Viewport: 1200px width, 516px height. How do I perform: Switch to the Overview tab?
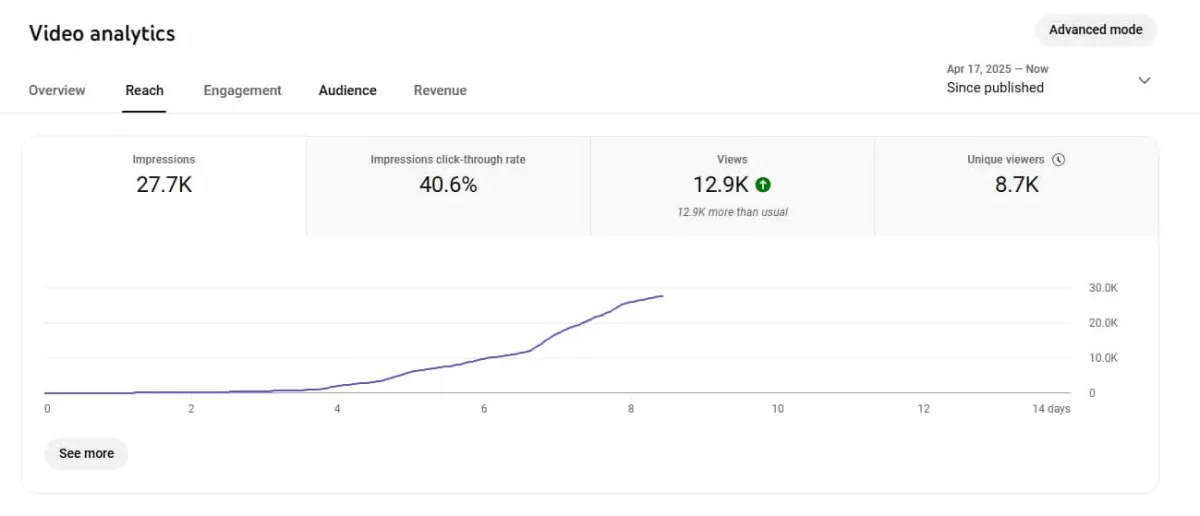click(57, 90)
